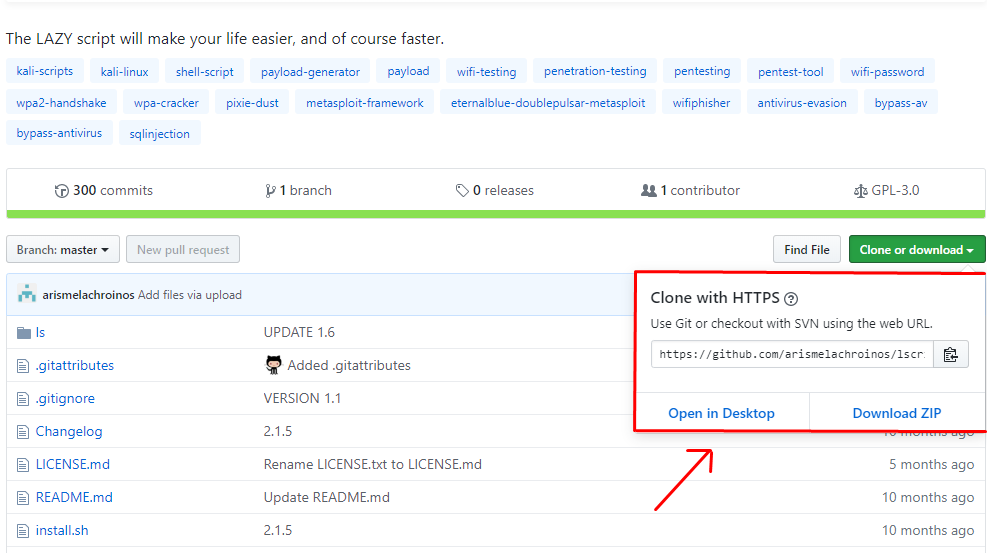Open the bypass-av topic tag
The width and height of the screenshot is (987, 553).
[901, 103]
